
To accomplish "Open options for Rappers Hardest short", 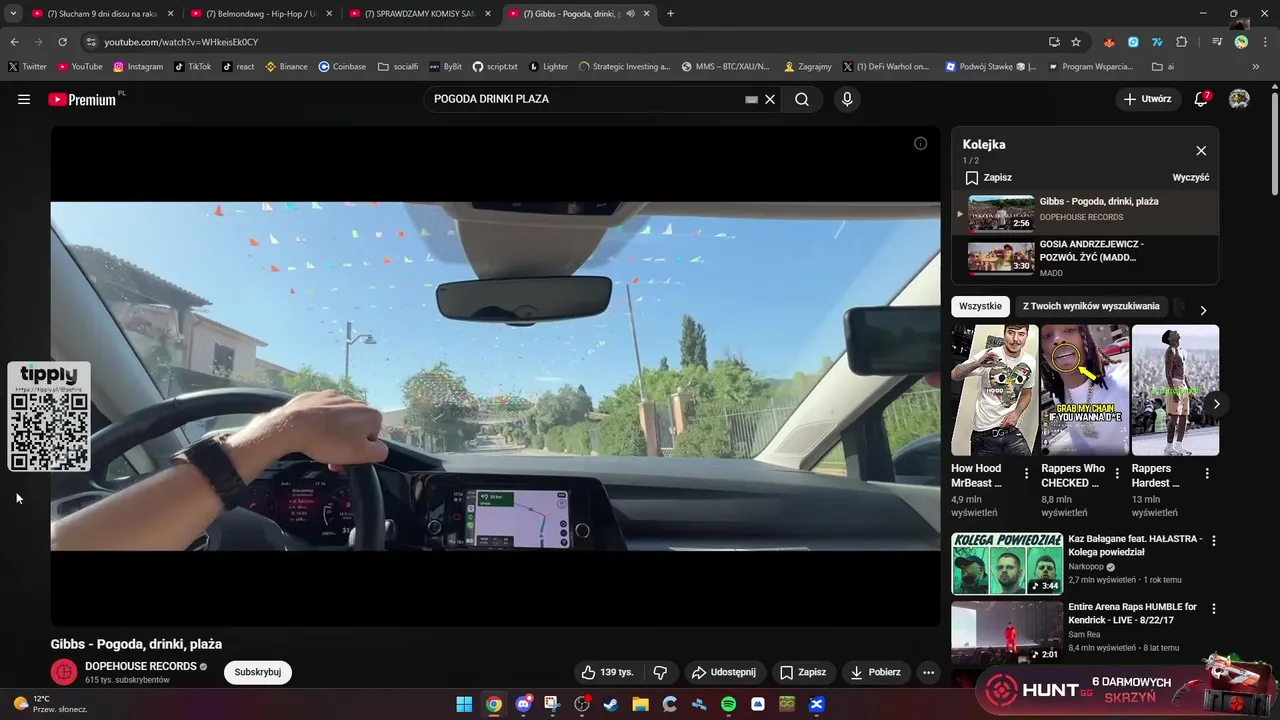I will 1207,474.
